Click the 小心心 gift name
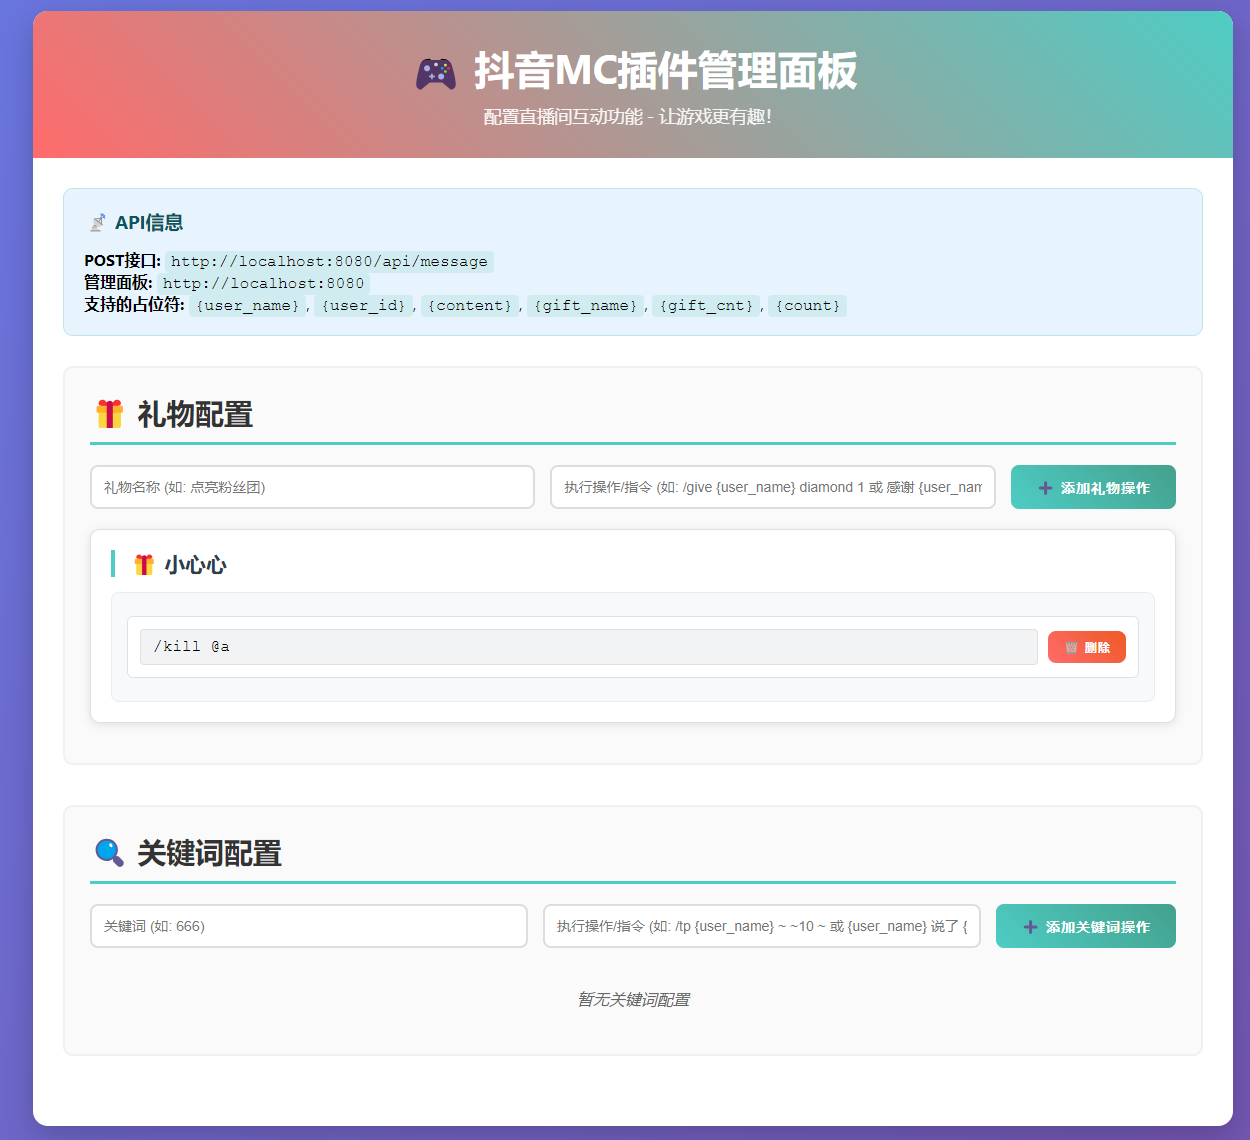Viewport: 1250px width, 1140px height. pyautogui.click(x=195, y=565)
